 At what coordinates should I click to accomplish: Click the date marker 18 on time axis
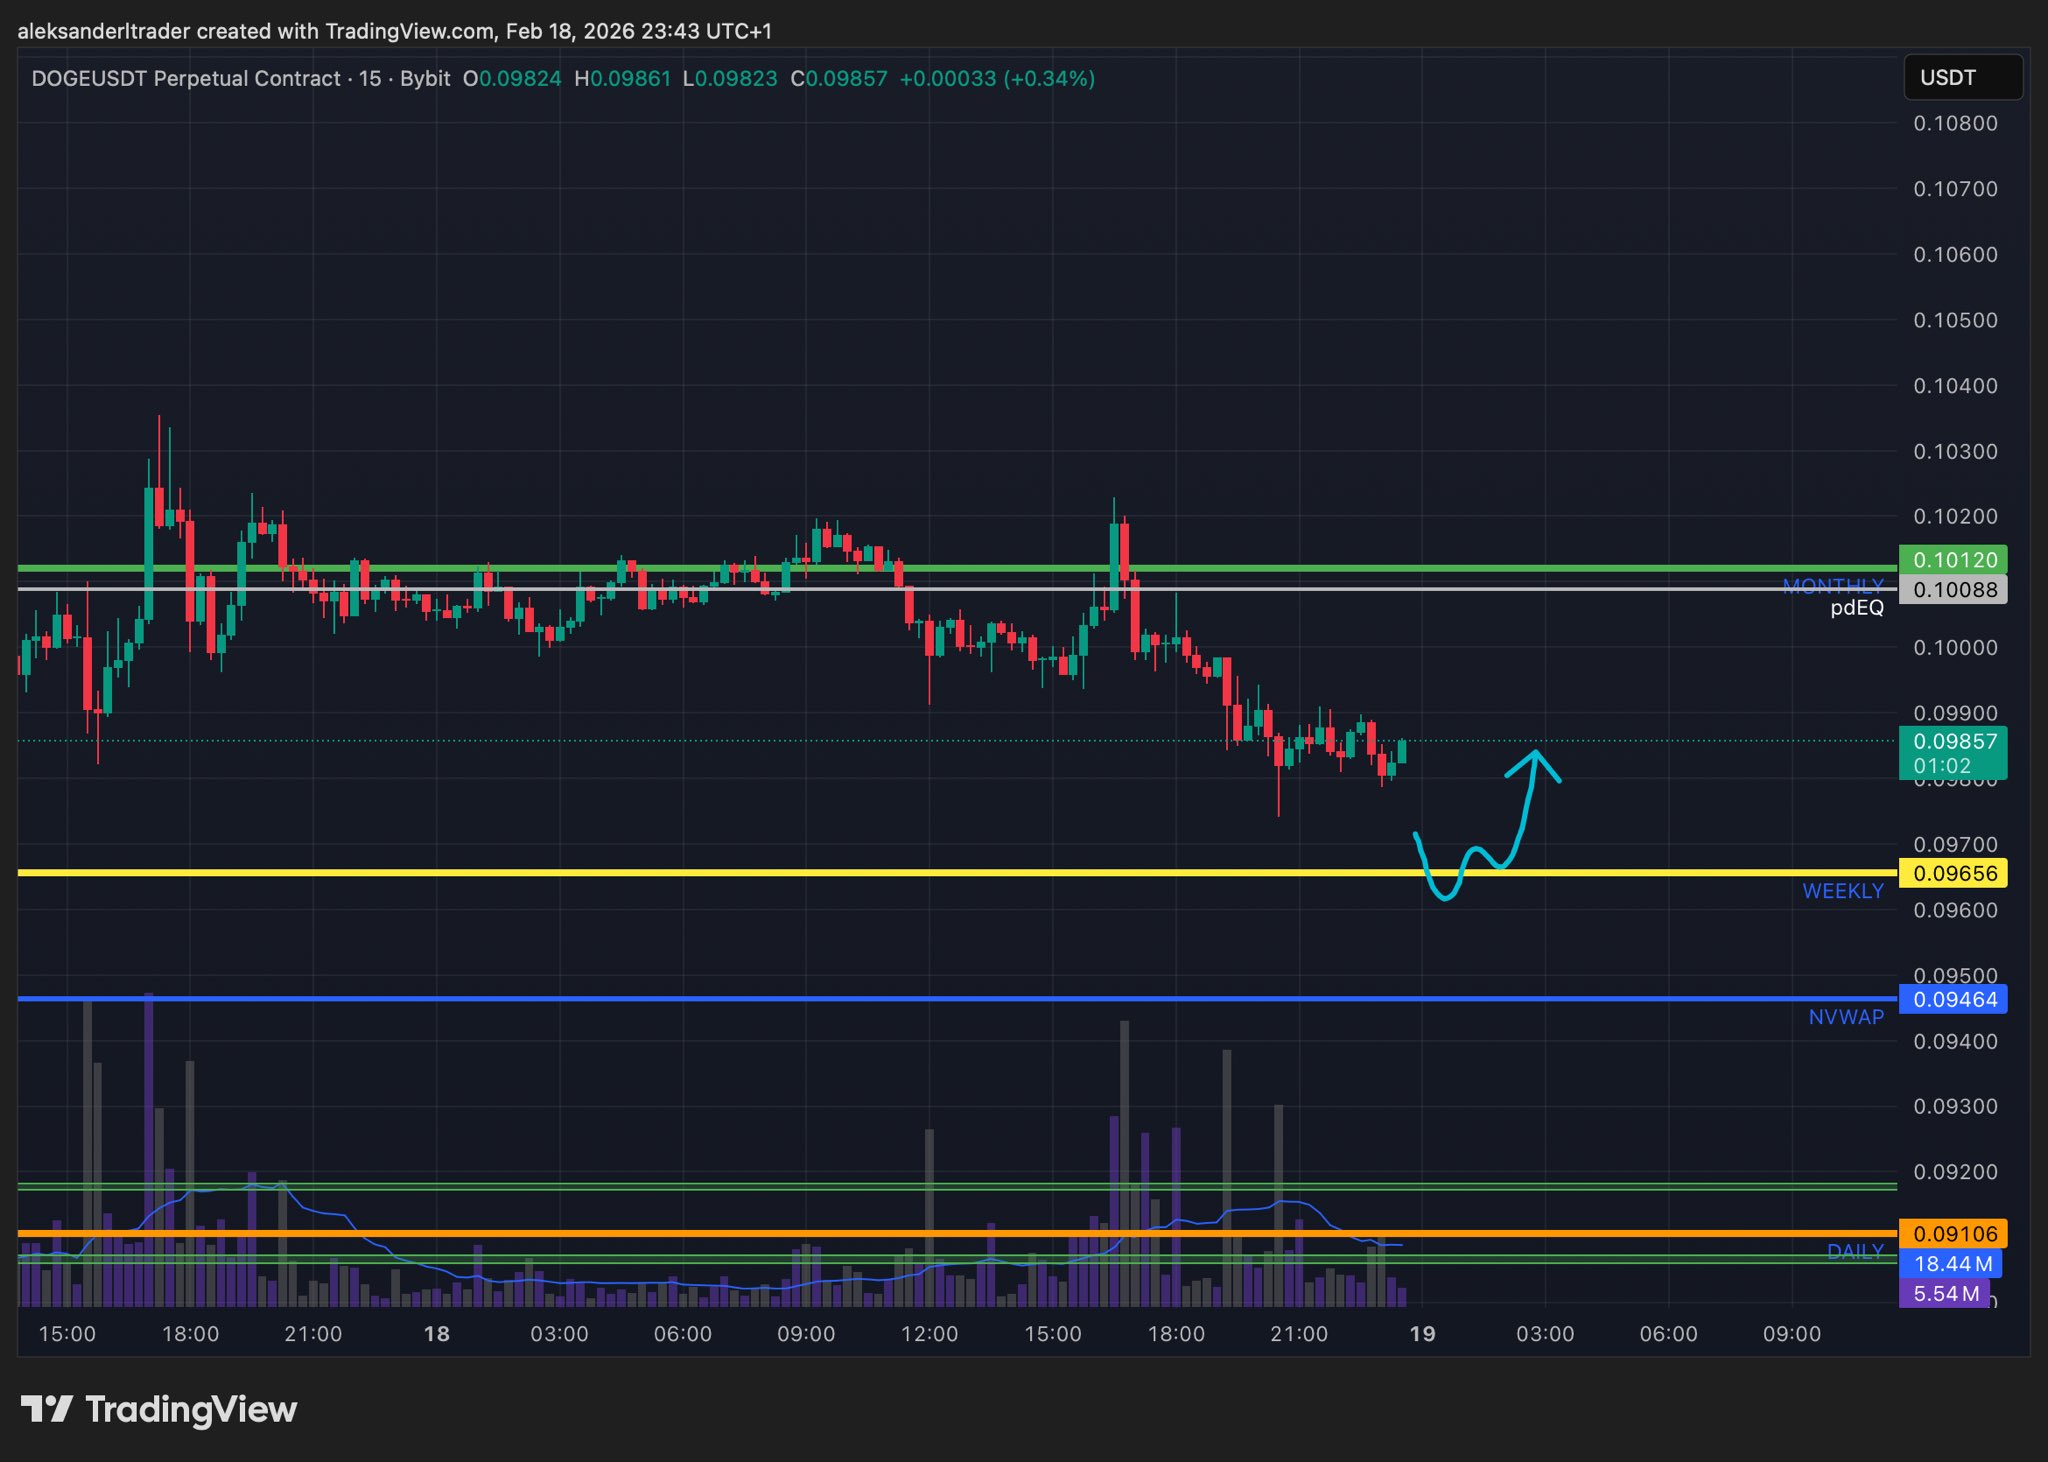coord(436,1334)
